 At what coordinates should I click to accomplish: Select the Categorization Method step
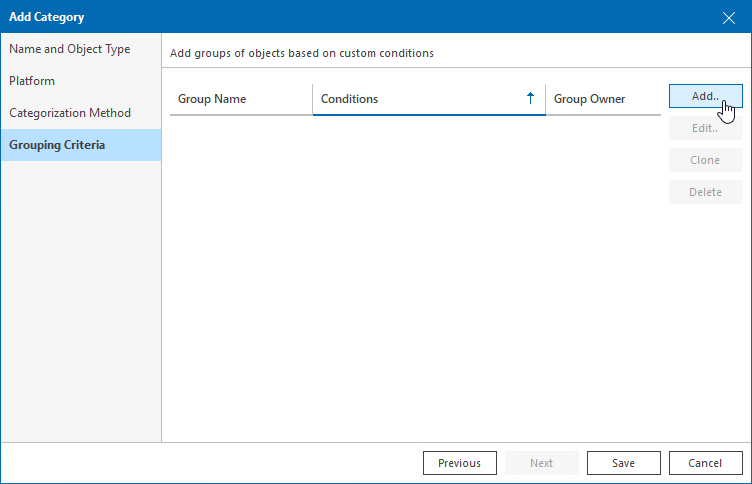click(x=81, y=113)
